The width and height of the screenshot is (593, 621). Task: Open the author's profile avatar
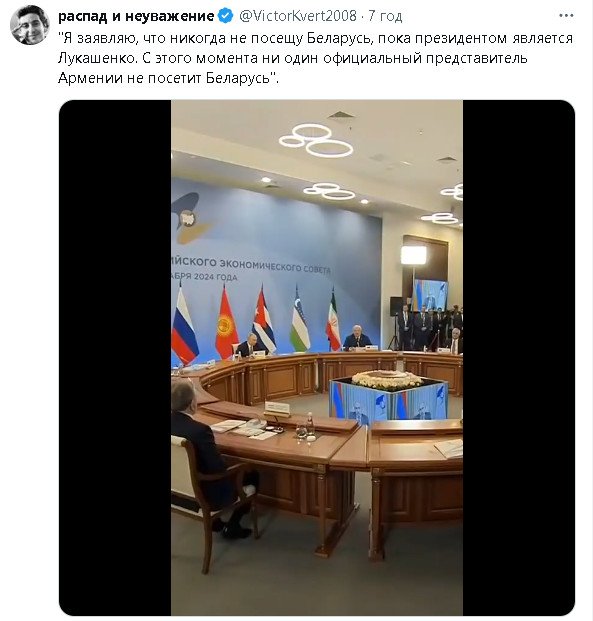[x=29, y=25]
